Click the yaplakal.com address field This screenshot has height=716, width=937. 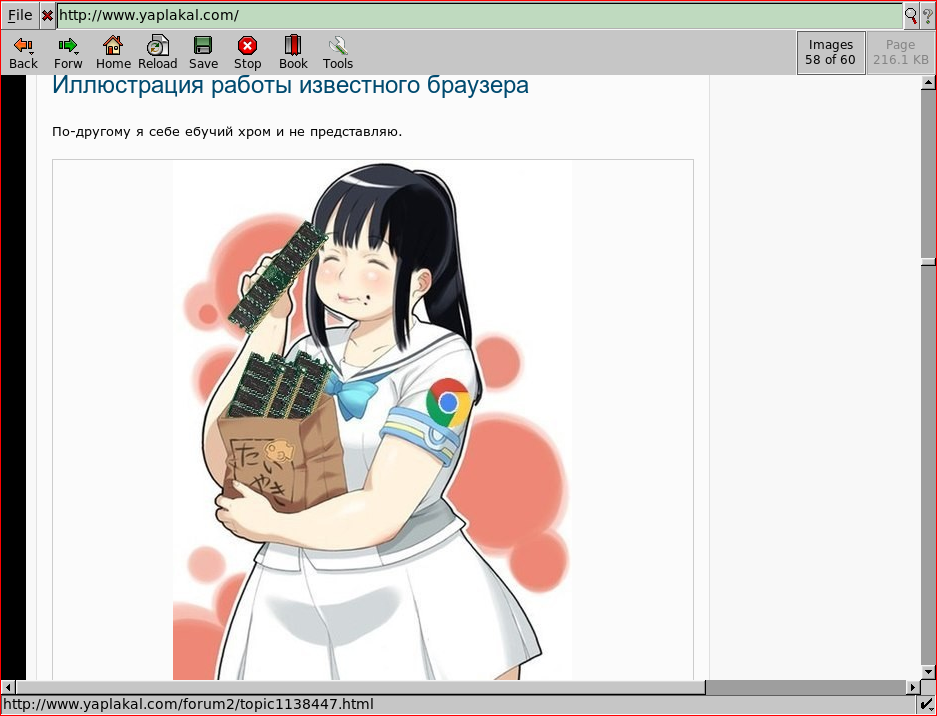[x=479, y=16]
